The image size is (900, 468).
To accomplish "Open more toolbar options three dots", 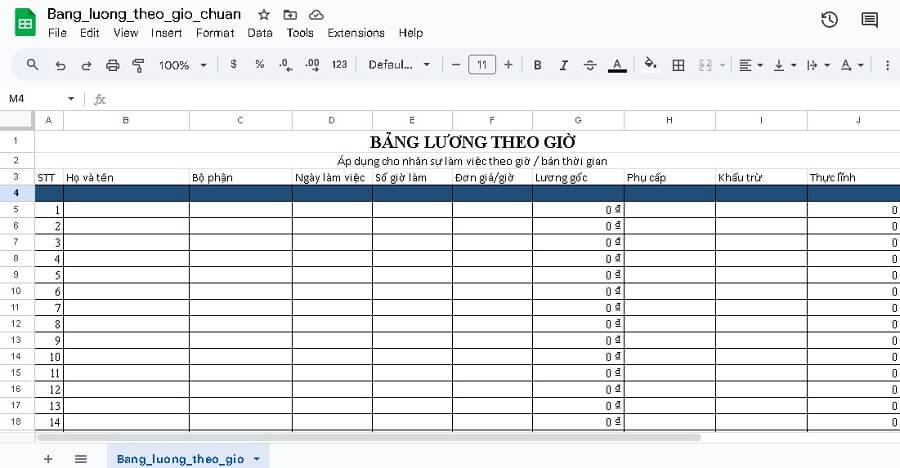I will point(887,65).
